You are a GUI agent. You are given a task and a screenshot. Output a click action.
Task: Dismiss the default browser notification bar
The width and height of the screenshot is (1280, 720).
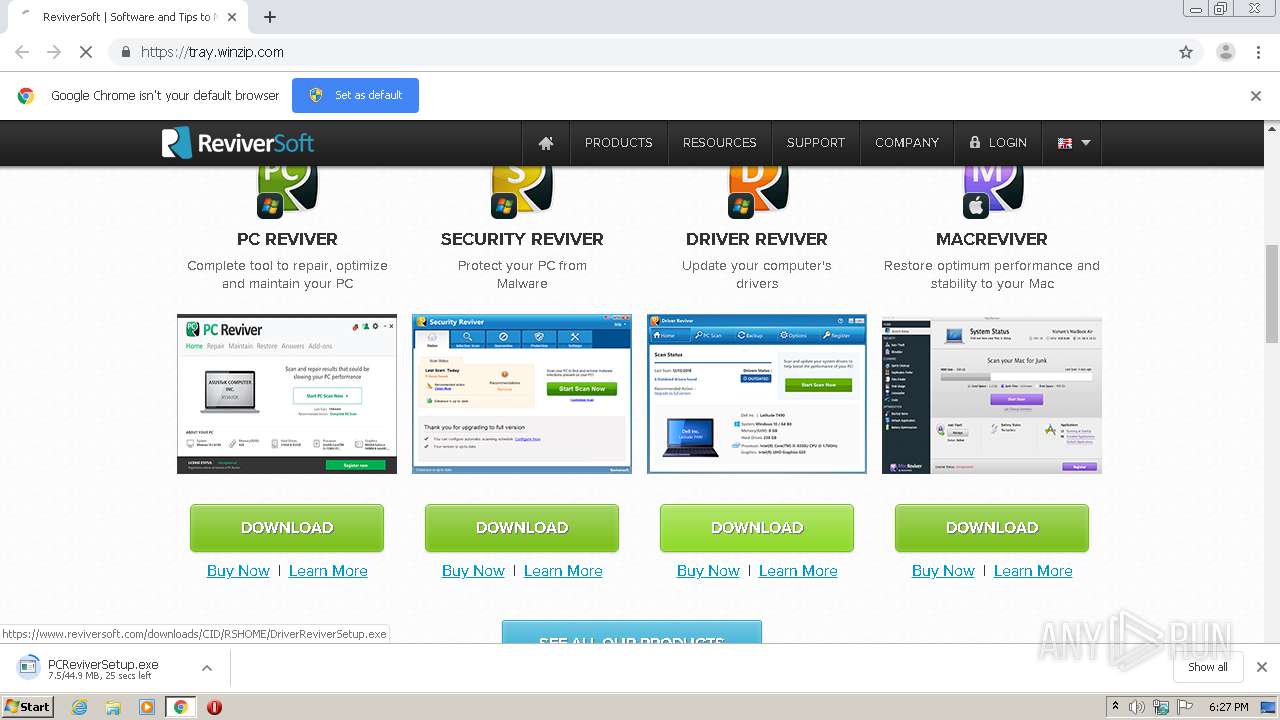[1256, 96]
